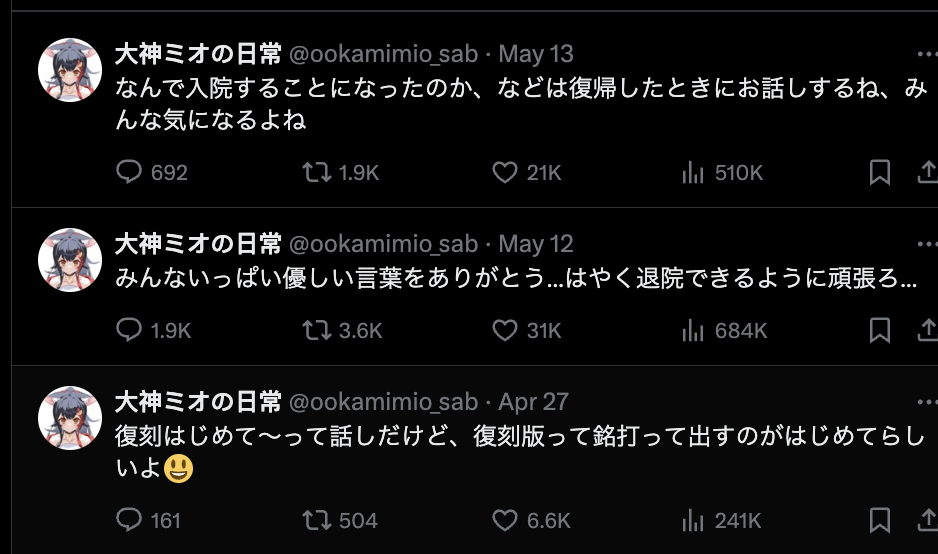Open more options on May 13 tweet

[927, 54]
